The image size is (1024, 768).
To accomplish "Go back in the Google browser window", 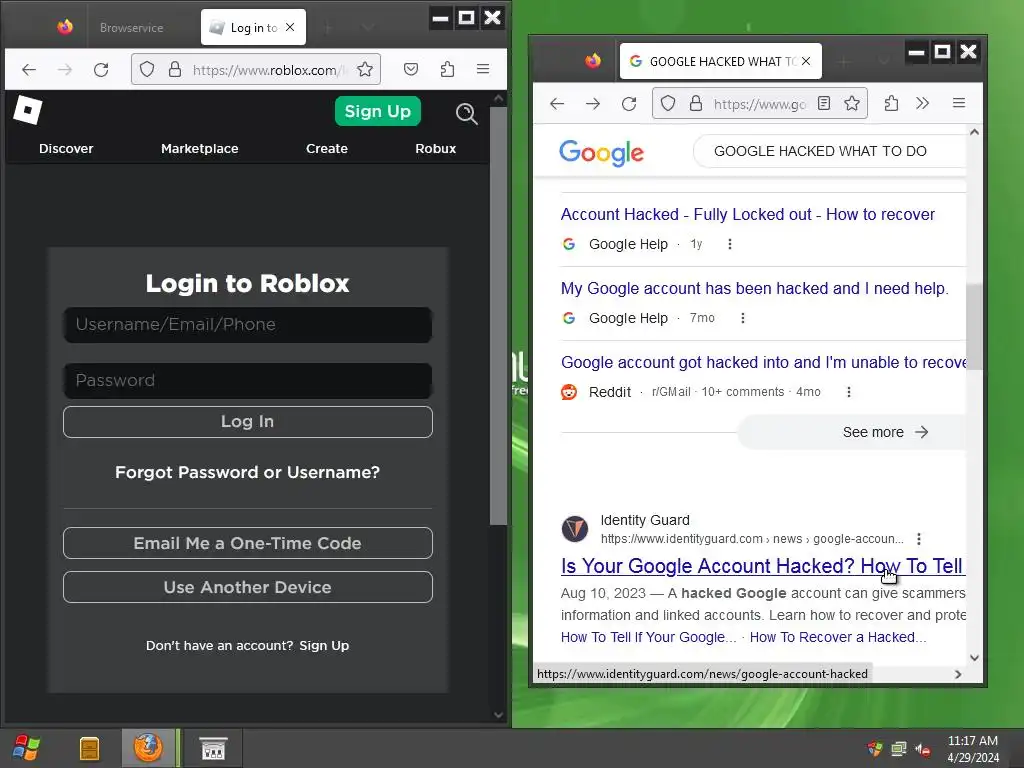I will tap(557, 103).
